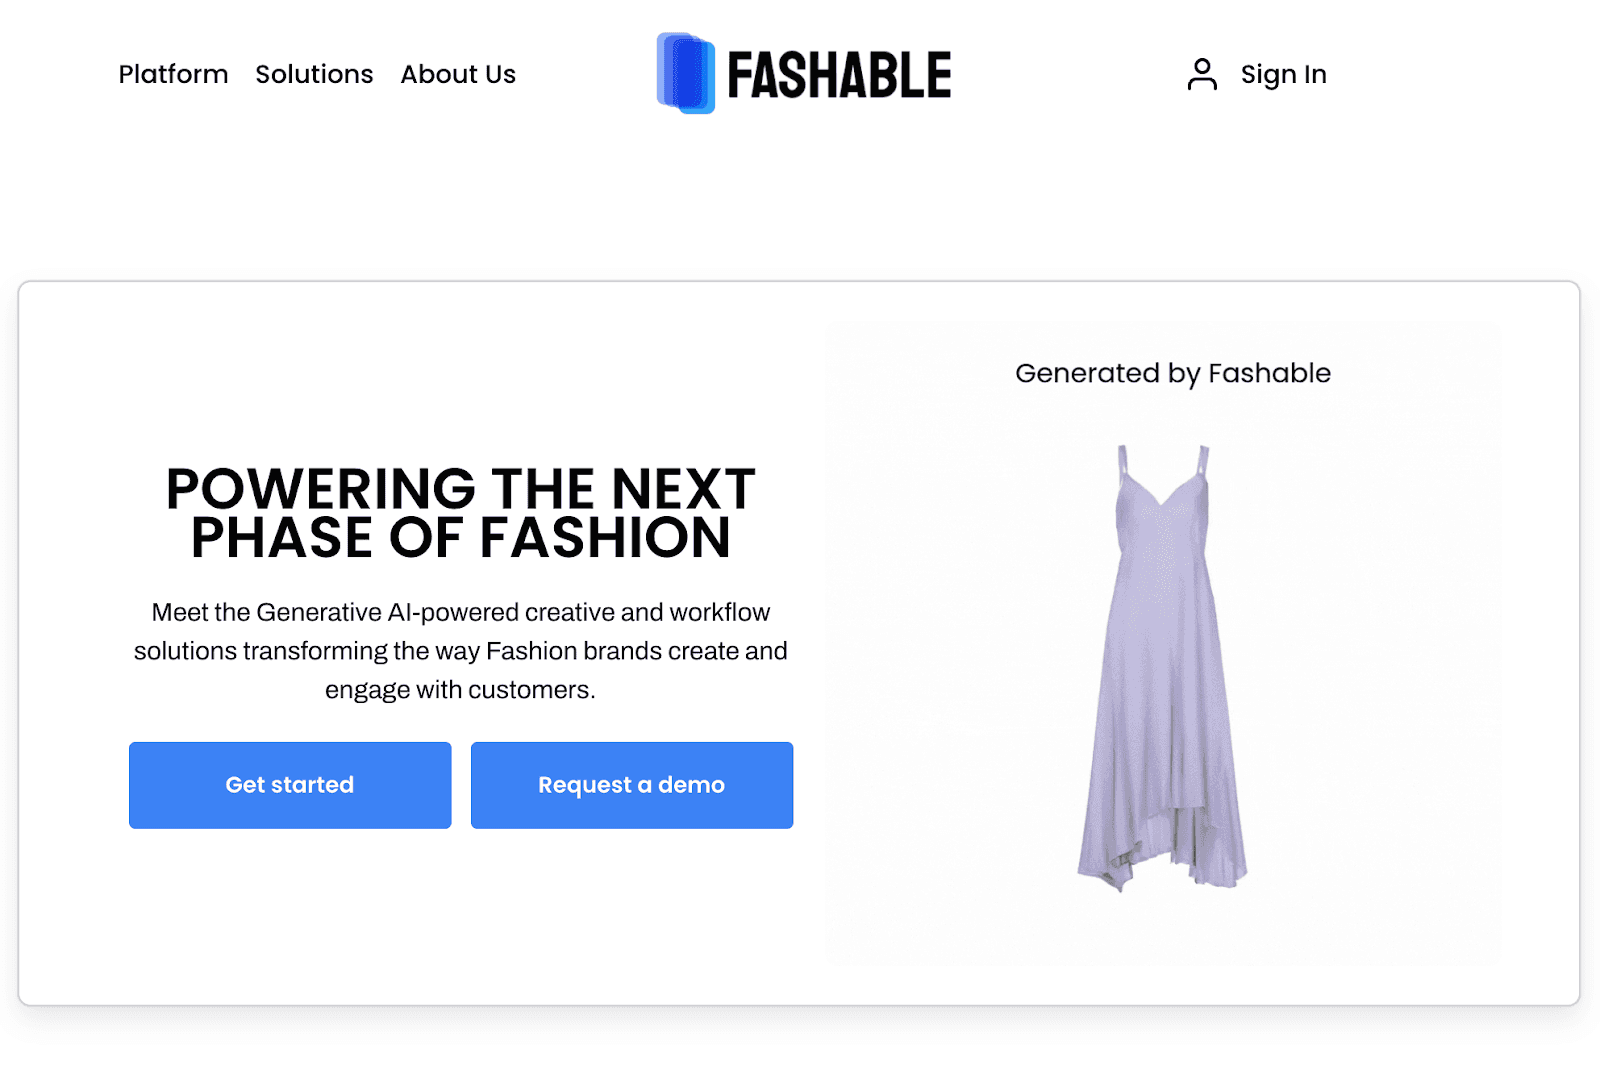This screenshot has width=1600, height=1074.
Task: Click the hero headline POWERING THE NEXT PHASE
Action: click(x=460, y=513)
